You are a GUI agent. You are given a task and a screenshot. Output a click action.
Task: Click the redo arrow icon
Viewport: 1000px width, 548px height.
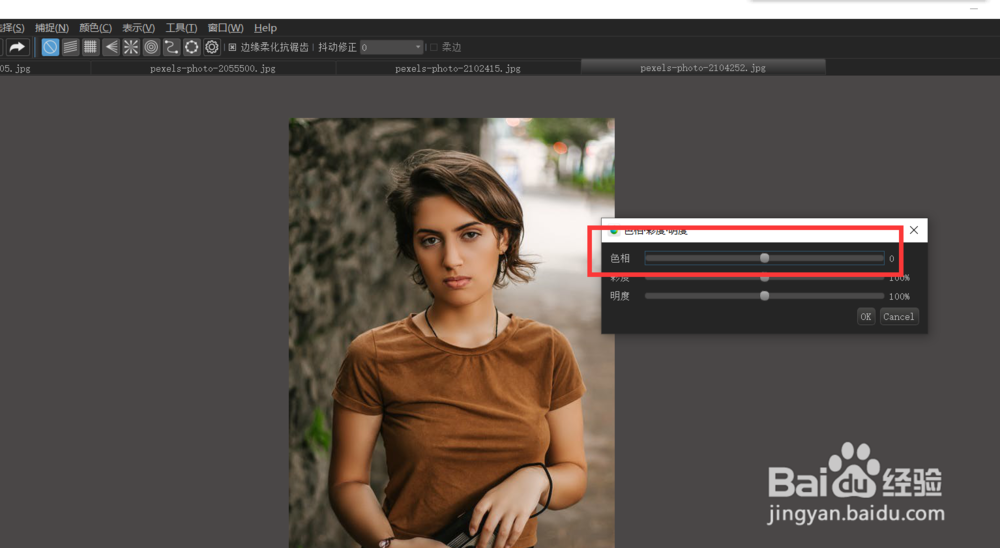pos(17,47)
